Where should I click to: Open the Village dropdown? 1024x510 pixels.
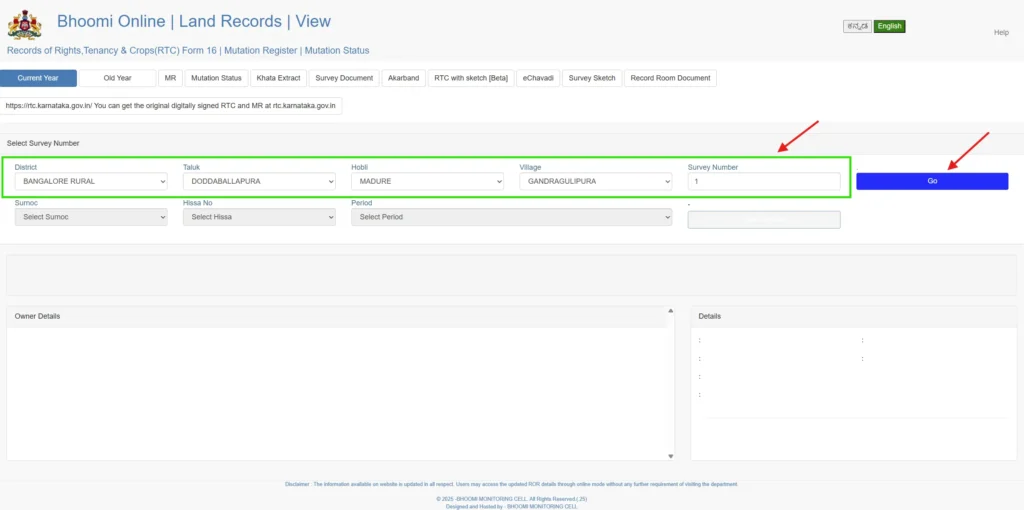click(x=596, y=182)
